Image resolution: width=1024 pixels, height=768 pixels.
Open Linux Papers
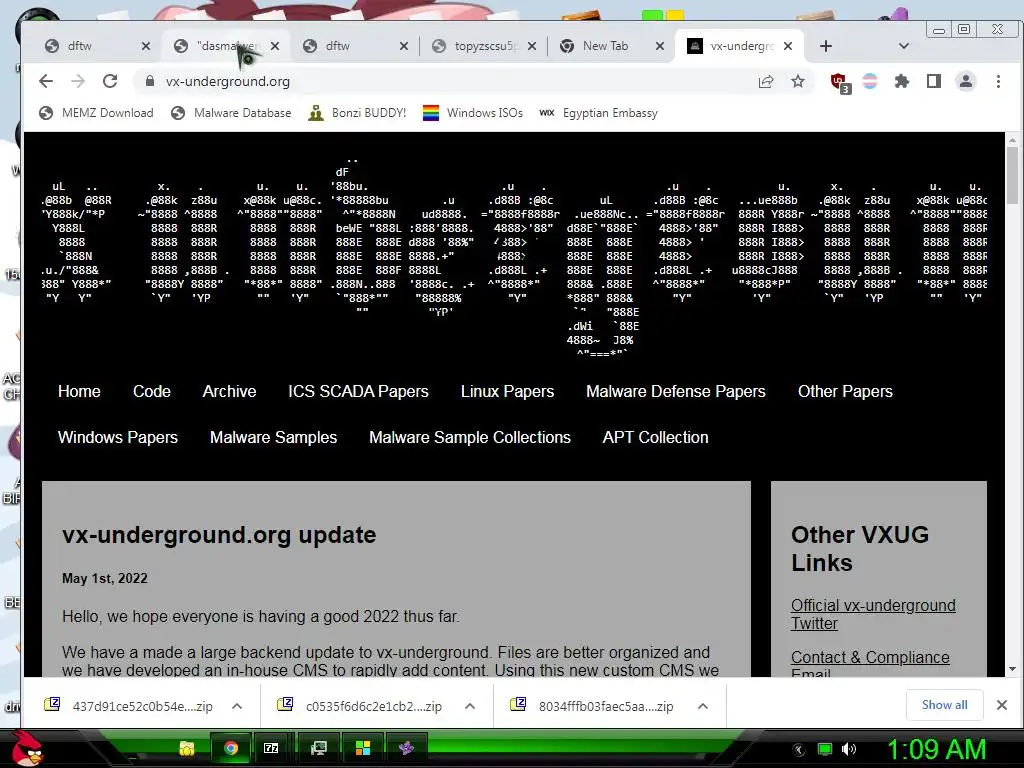(507, 391)
